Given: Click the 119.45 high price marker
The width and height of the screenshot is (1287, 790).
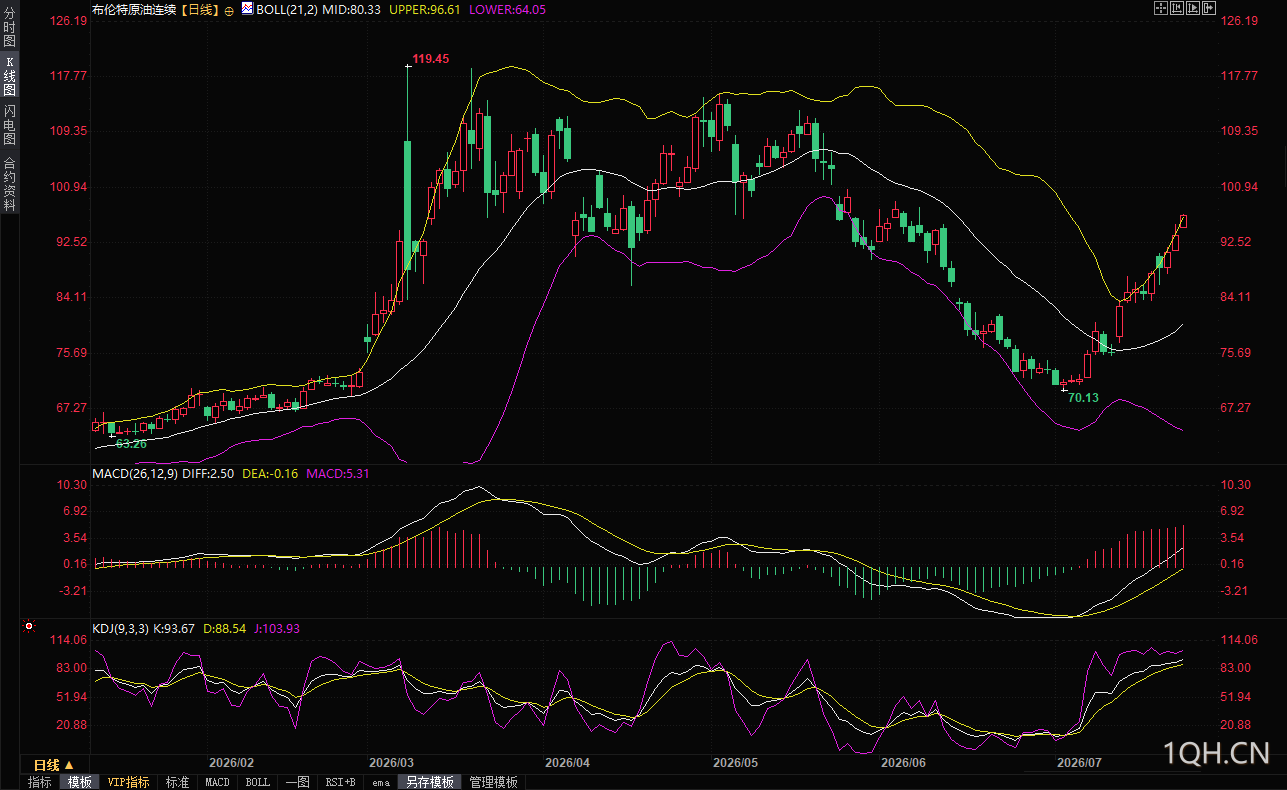Looking at the screenshot, I should 431,59.
